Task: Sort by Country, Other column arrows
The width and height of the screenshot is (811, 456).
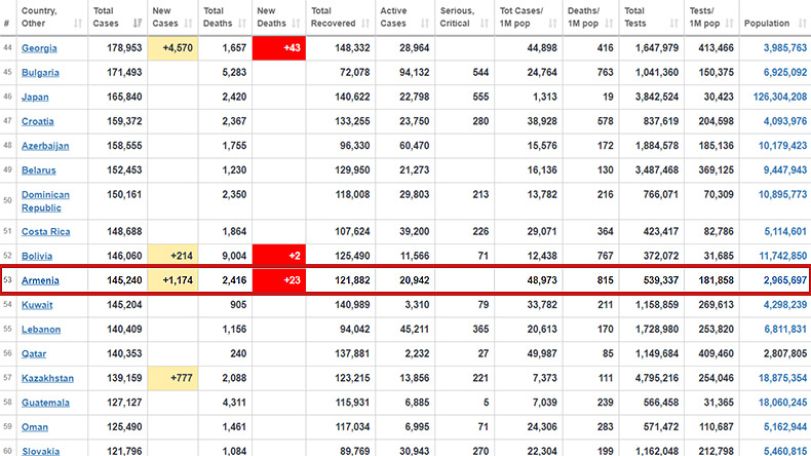Action: click(78, 23)
